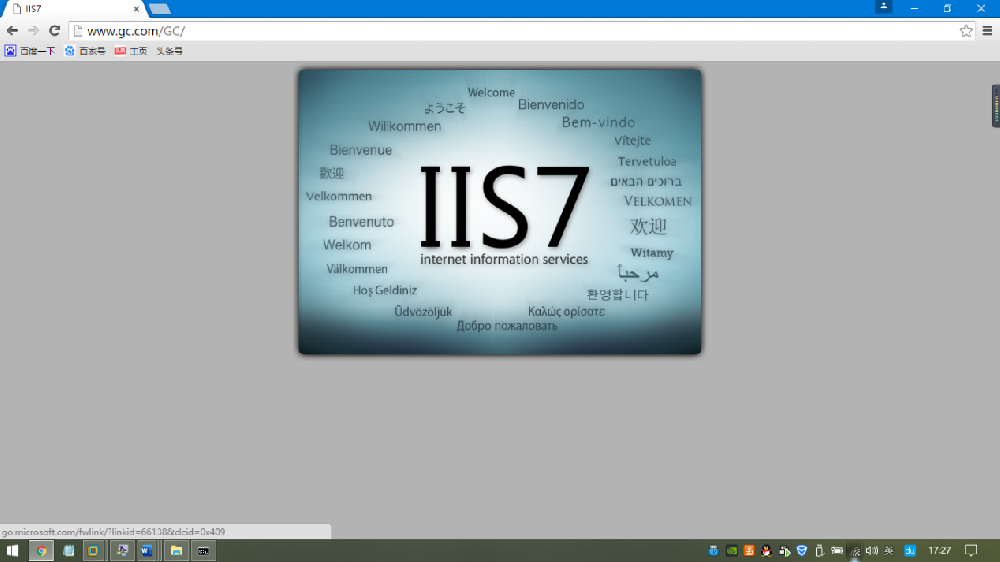This screenshot has width=1000, height=562.
Task: Click the Chrome taskbar icon
Action: click(41, 551)
